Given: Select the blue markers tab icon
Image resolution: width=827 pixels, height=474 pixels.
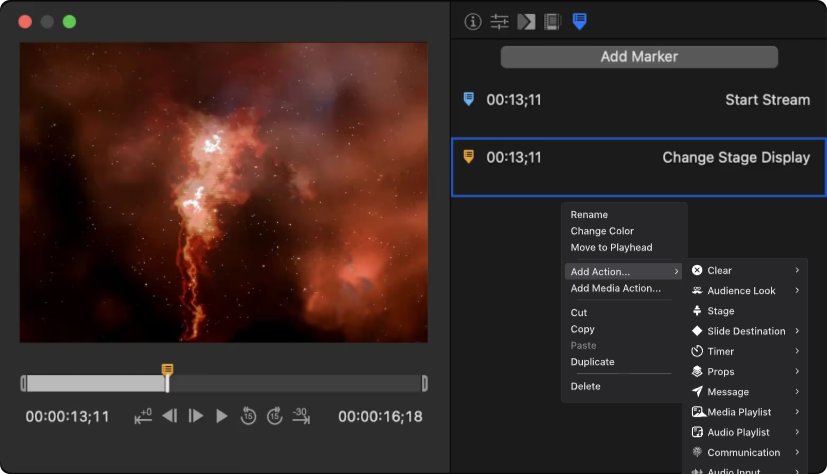Looking at the screenshot, I should point(579,22).
